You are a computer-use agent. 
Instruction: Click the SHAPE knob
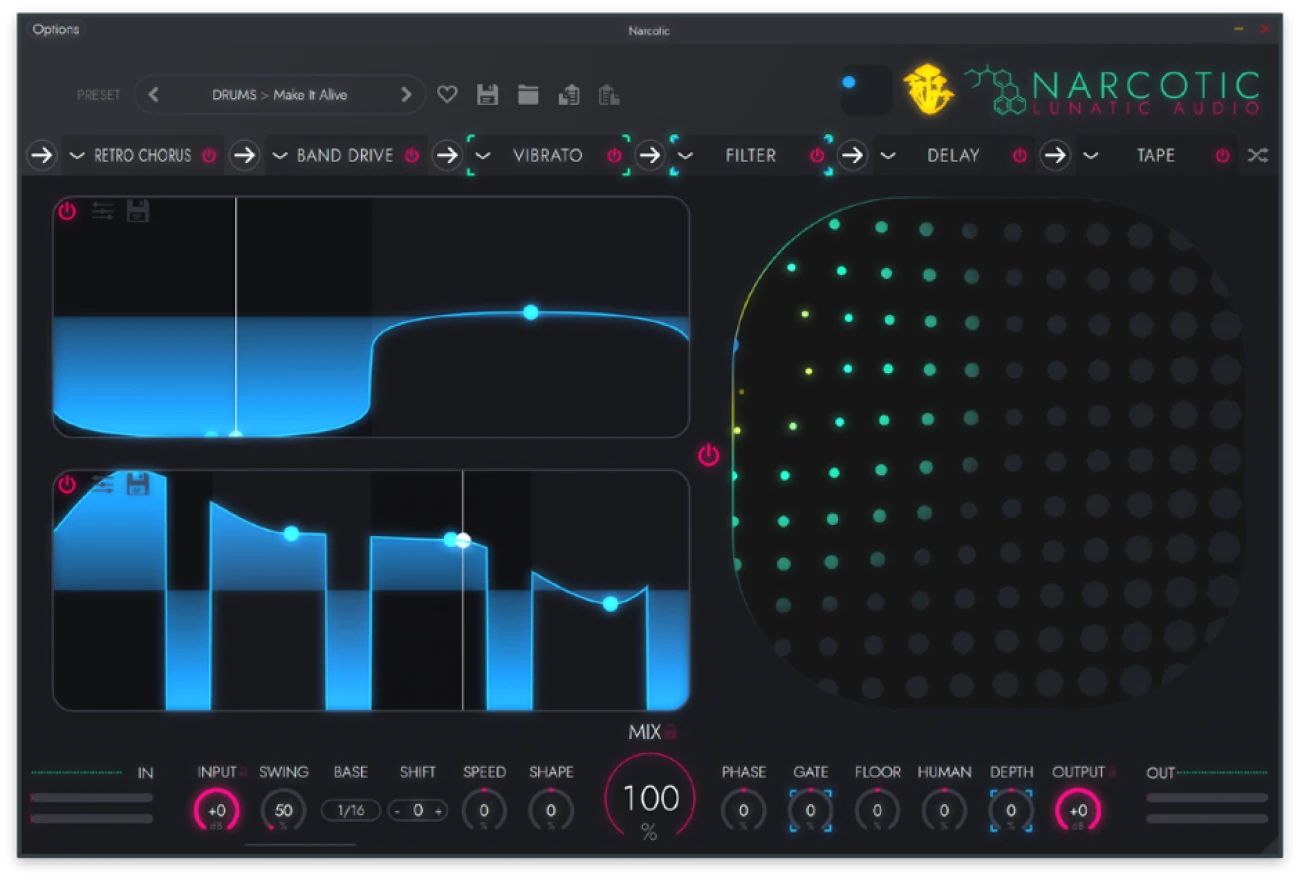pos(551,811)
